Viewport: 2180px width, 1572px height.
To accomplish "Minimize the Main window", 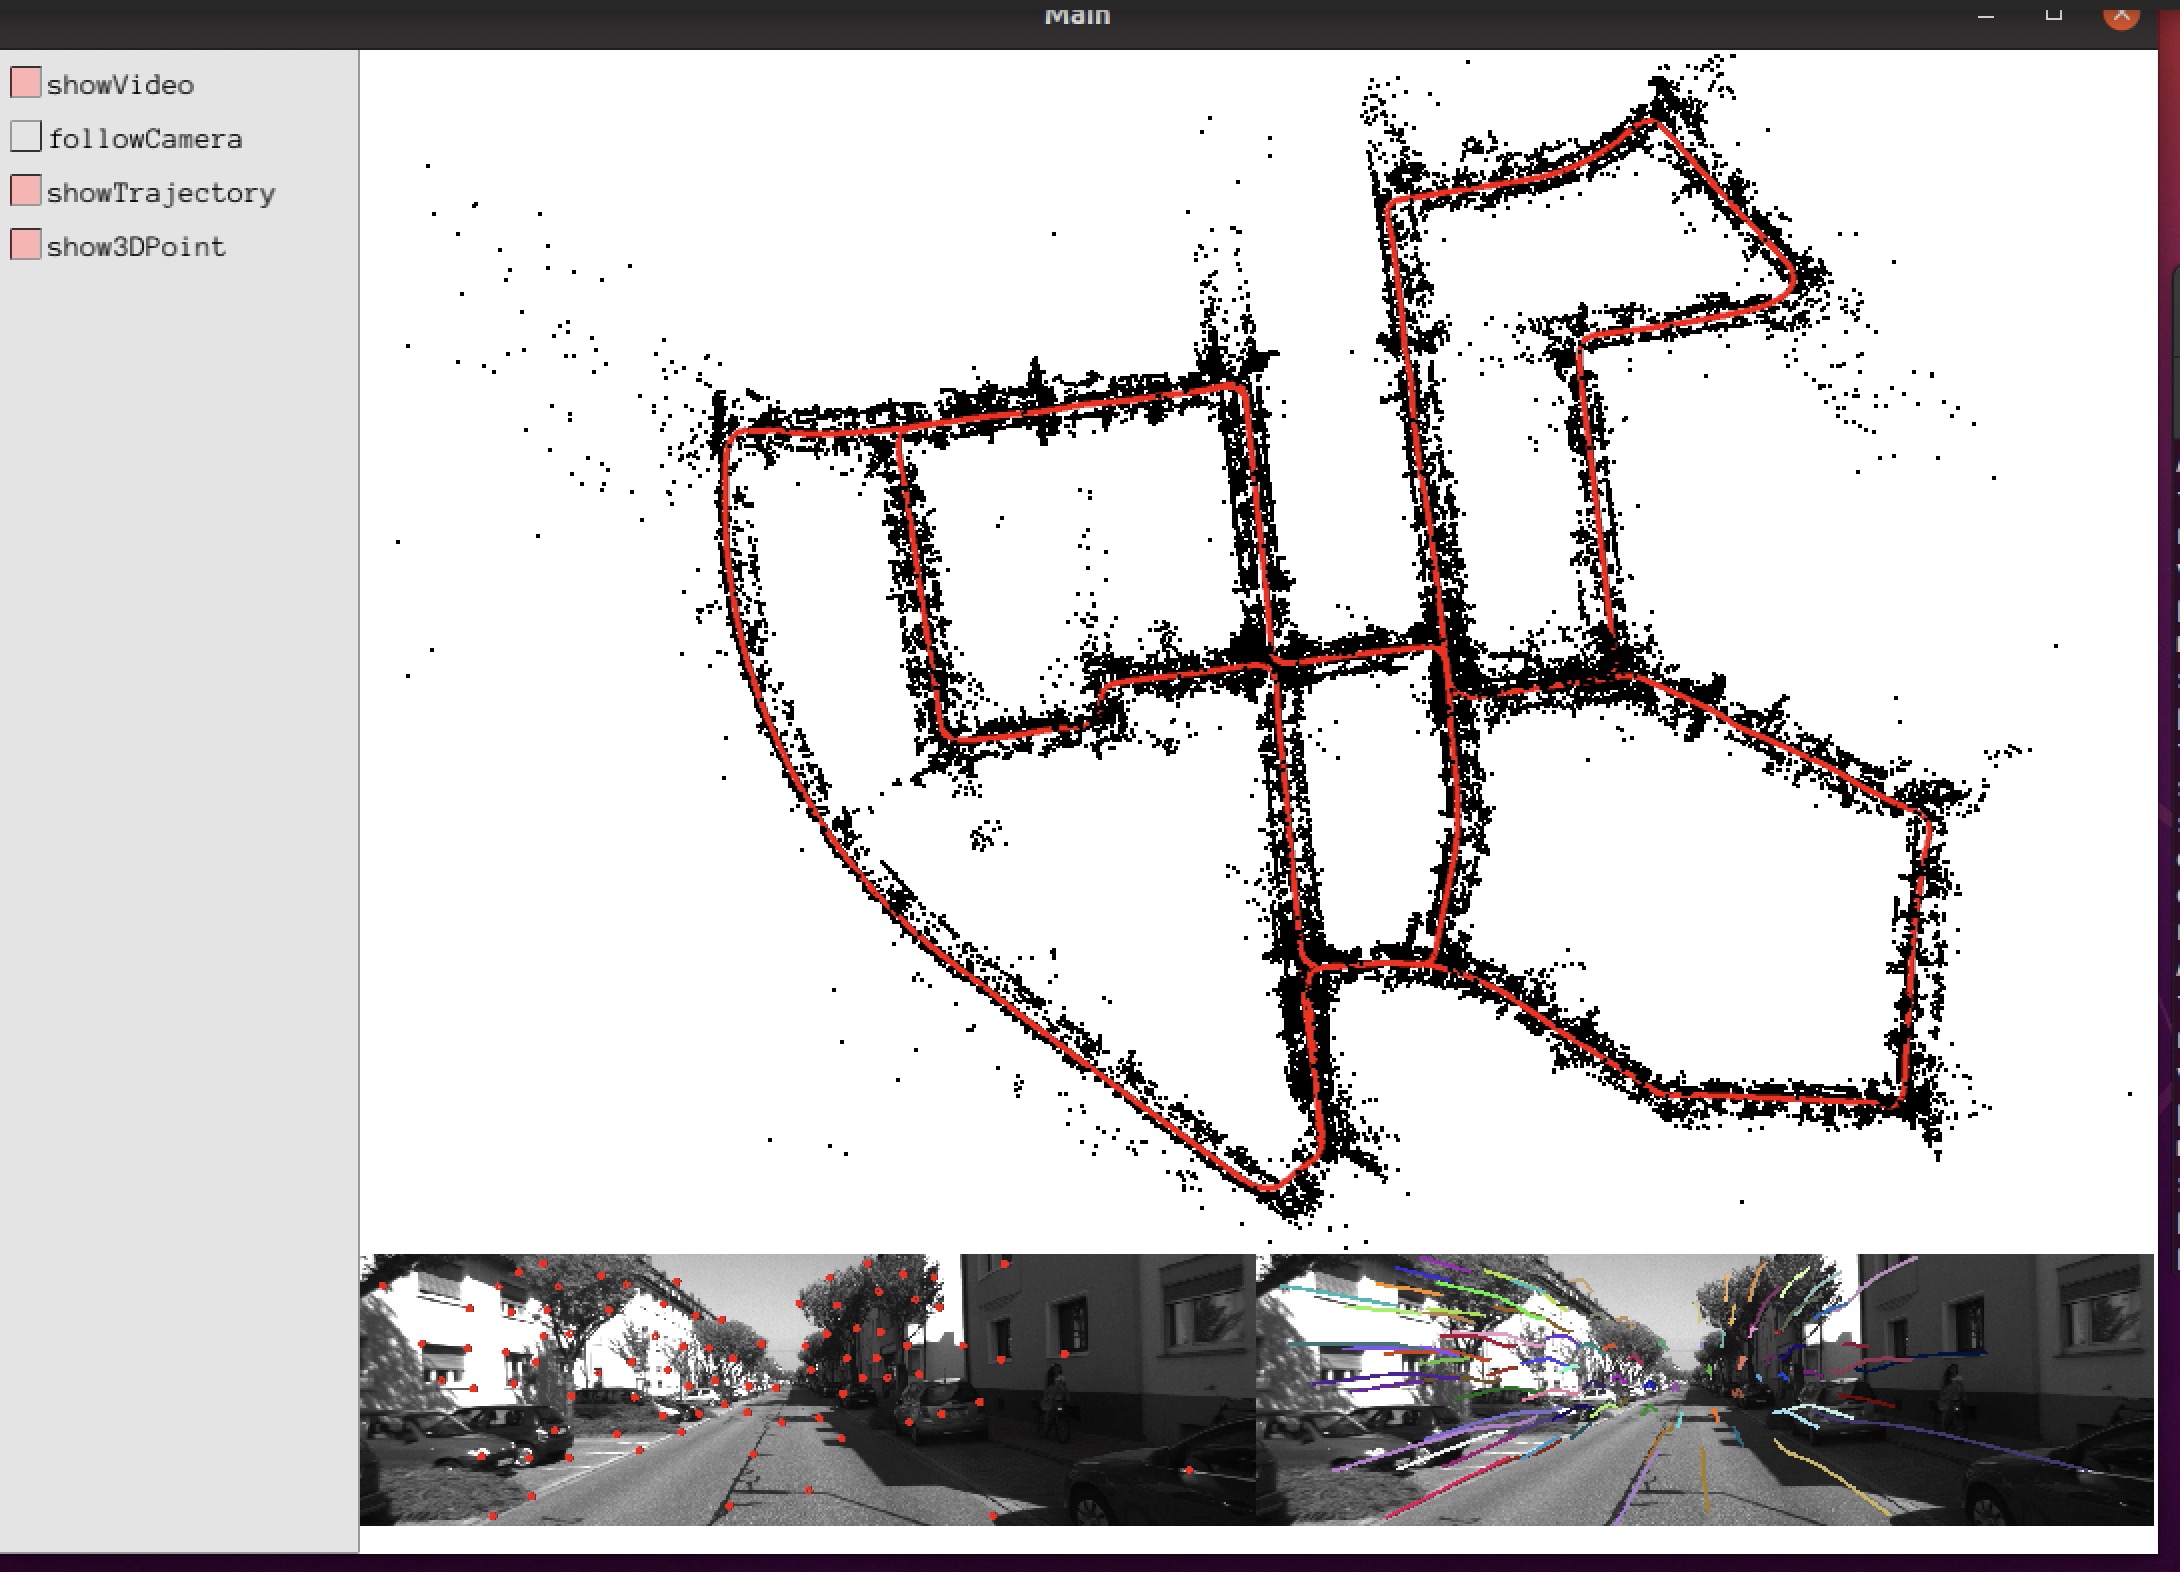I will (1986, 14).
